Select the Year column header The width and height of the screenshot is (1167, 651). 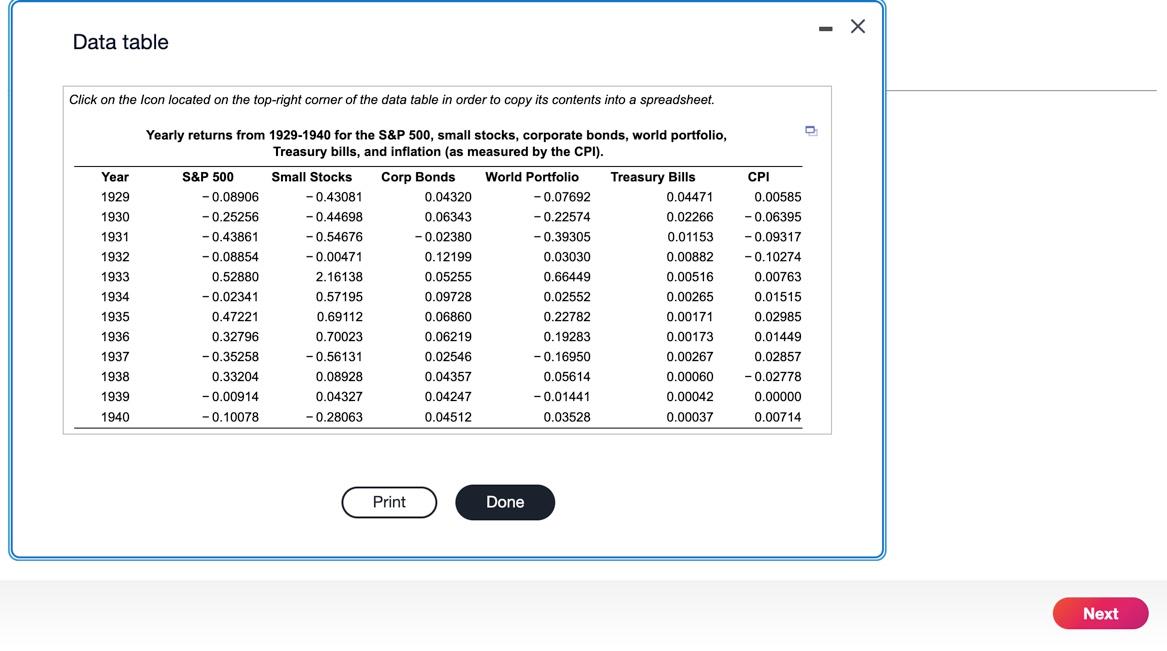coord(113,176)
